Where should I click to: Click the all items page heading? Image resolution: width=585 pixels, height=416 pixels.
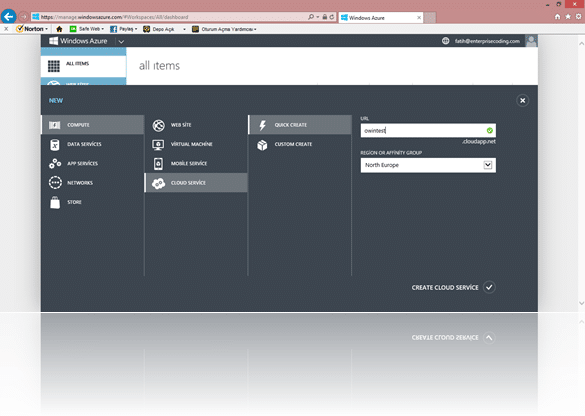point(159,66)
